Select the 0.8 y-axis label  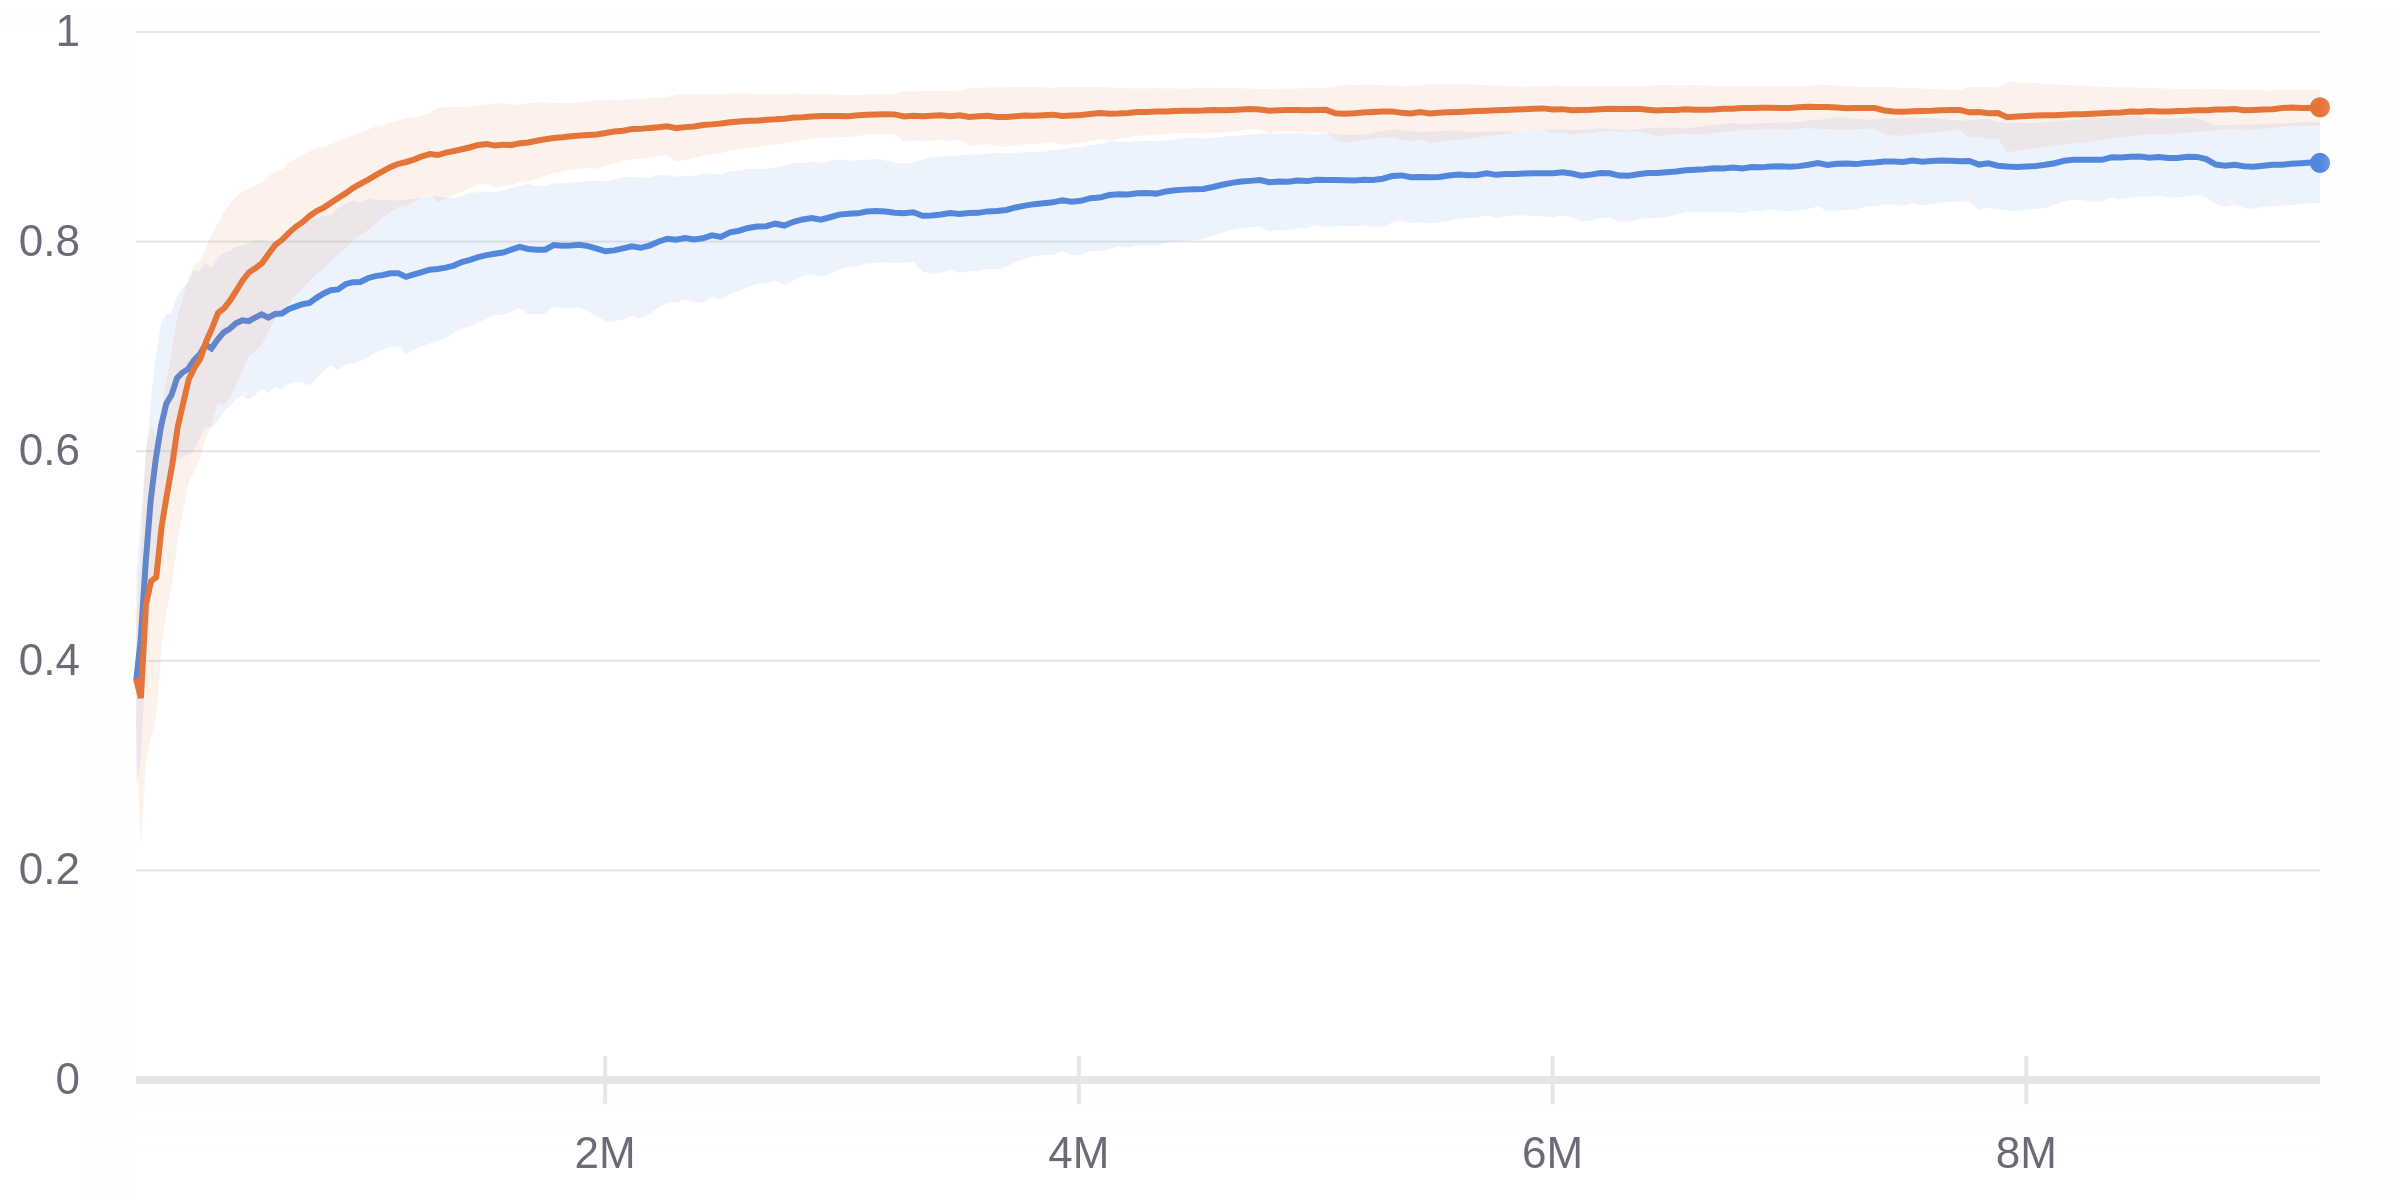[x=49, y=242]
